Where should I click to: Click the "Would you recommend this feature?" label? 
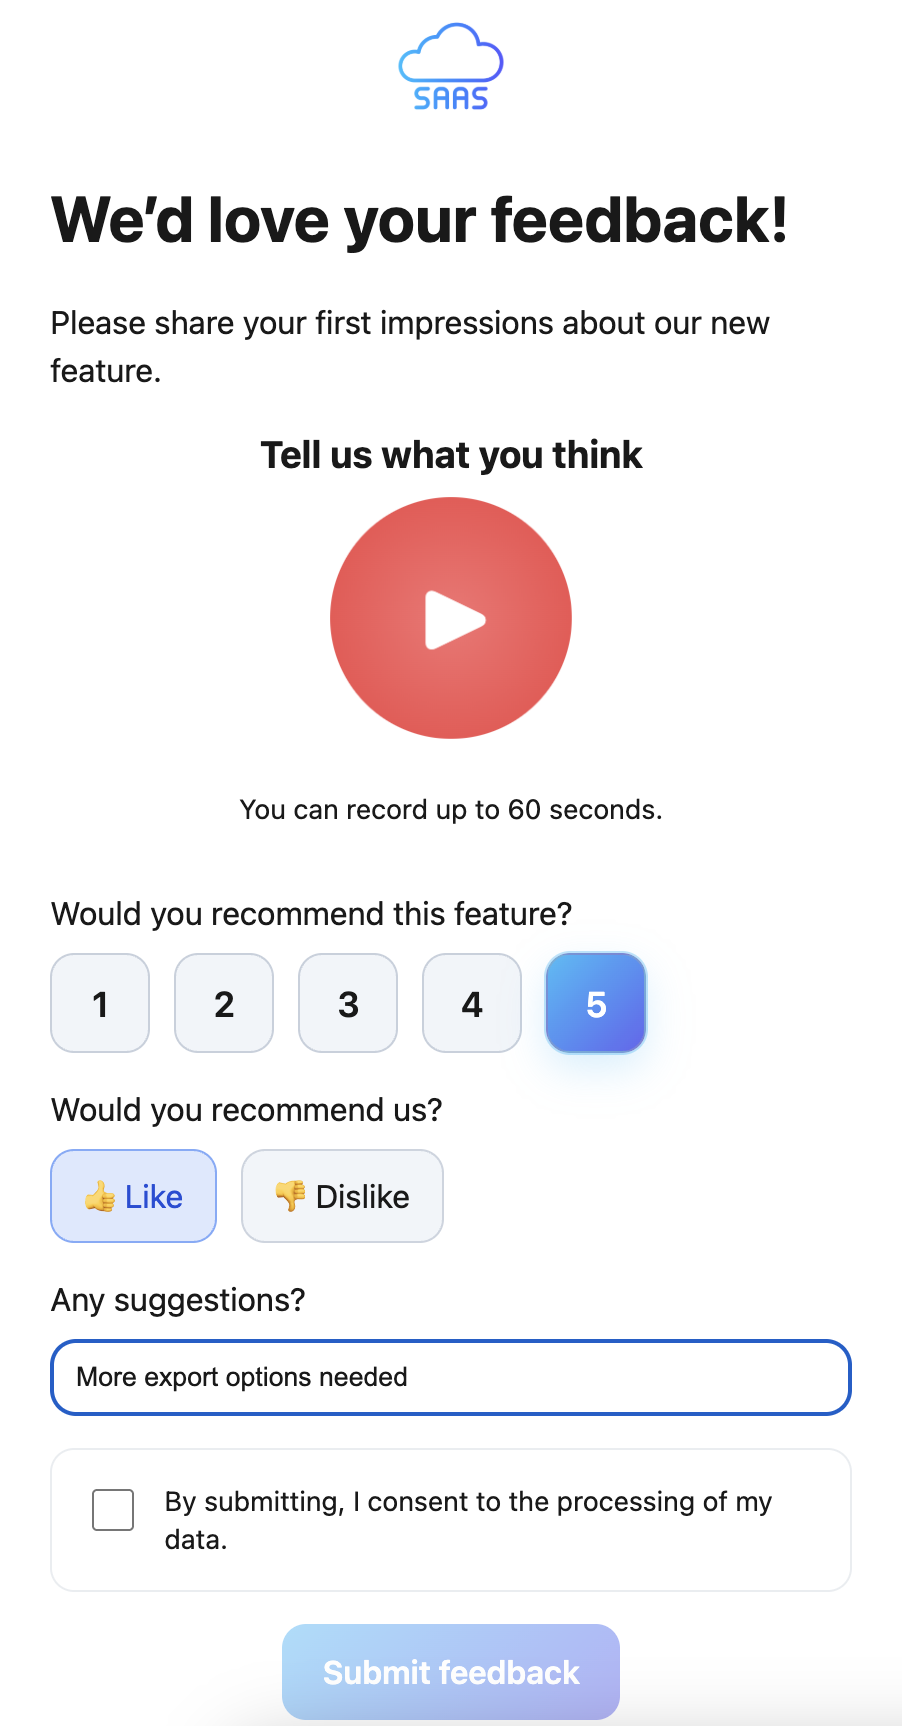click(x=311, y=914)
